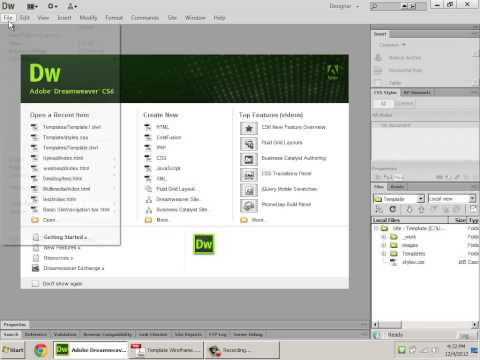This screenshot has height=360, width=480.
Task: Tick the Don't show again checkbox
Action: [35, 284]
